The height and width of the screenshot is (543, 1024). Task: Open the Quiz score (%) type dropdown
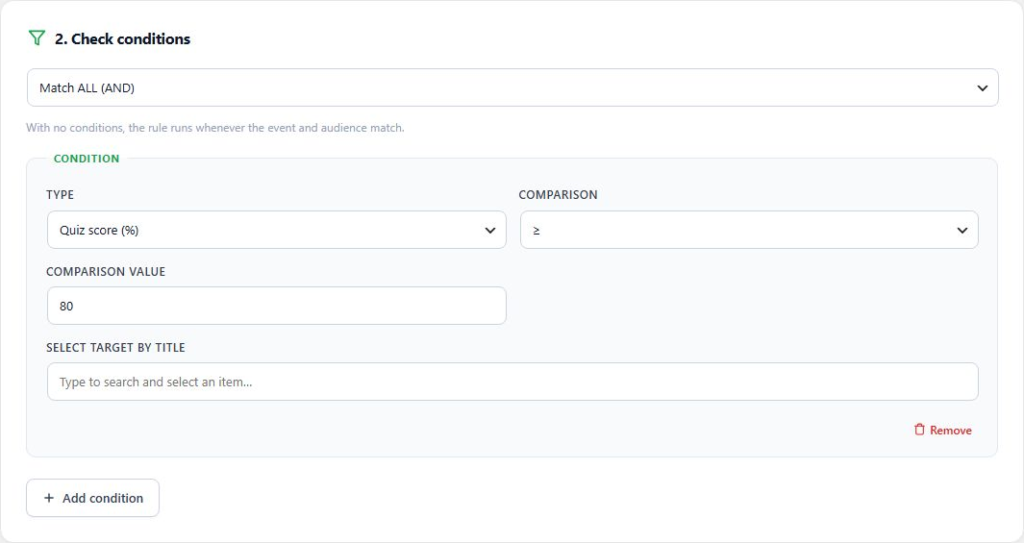pos(276,230)
